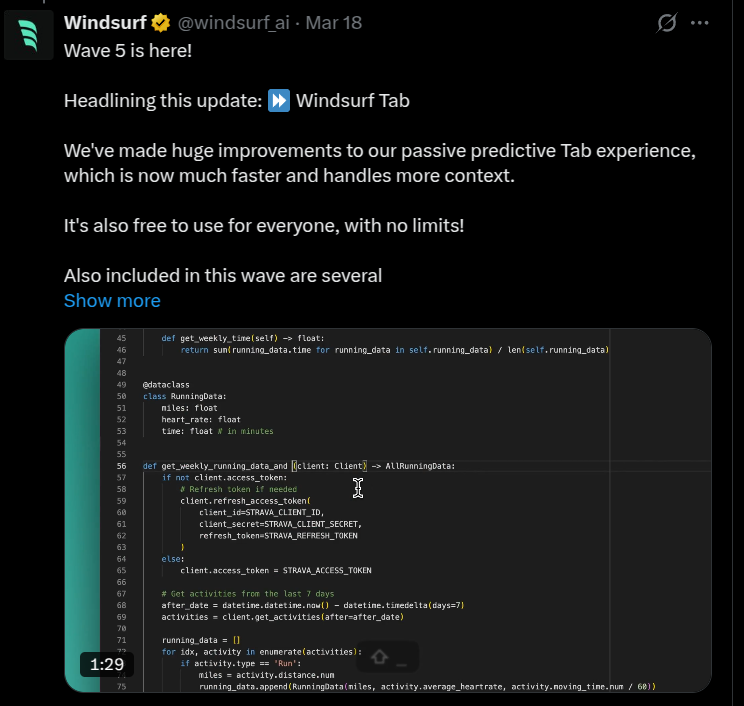Click the 1:29 video duration badge
Screen dimensions: 744x706
[x=107, y=664]
